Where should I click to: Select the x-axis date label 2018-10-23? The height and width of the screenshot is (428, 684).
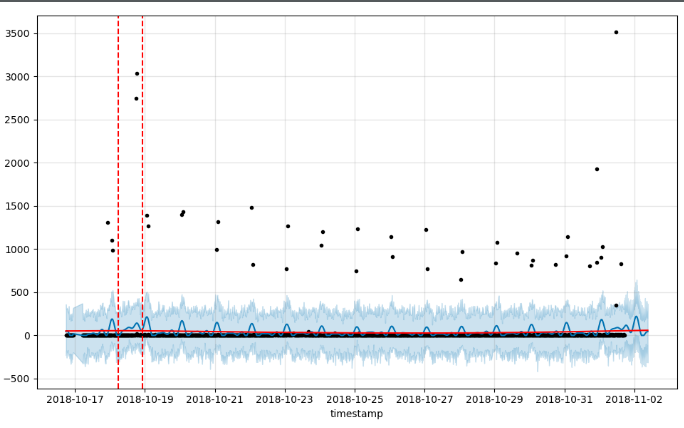click(285, 399)
